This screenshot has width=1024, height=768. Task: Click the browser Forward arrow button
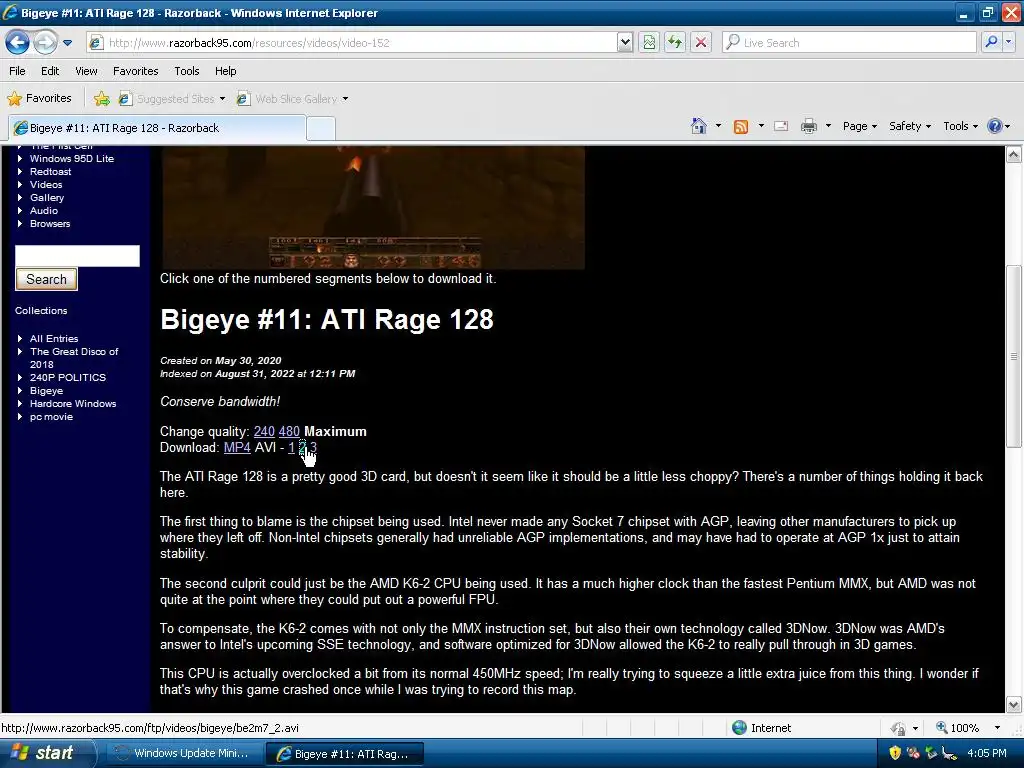[x=45, y=42]
